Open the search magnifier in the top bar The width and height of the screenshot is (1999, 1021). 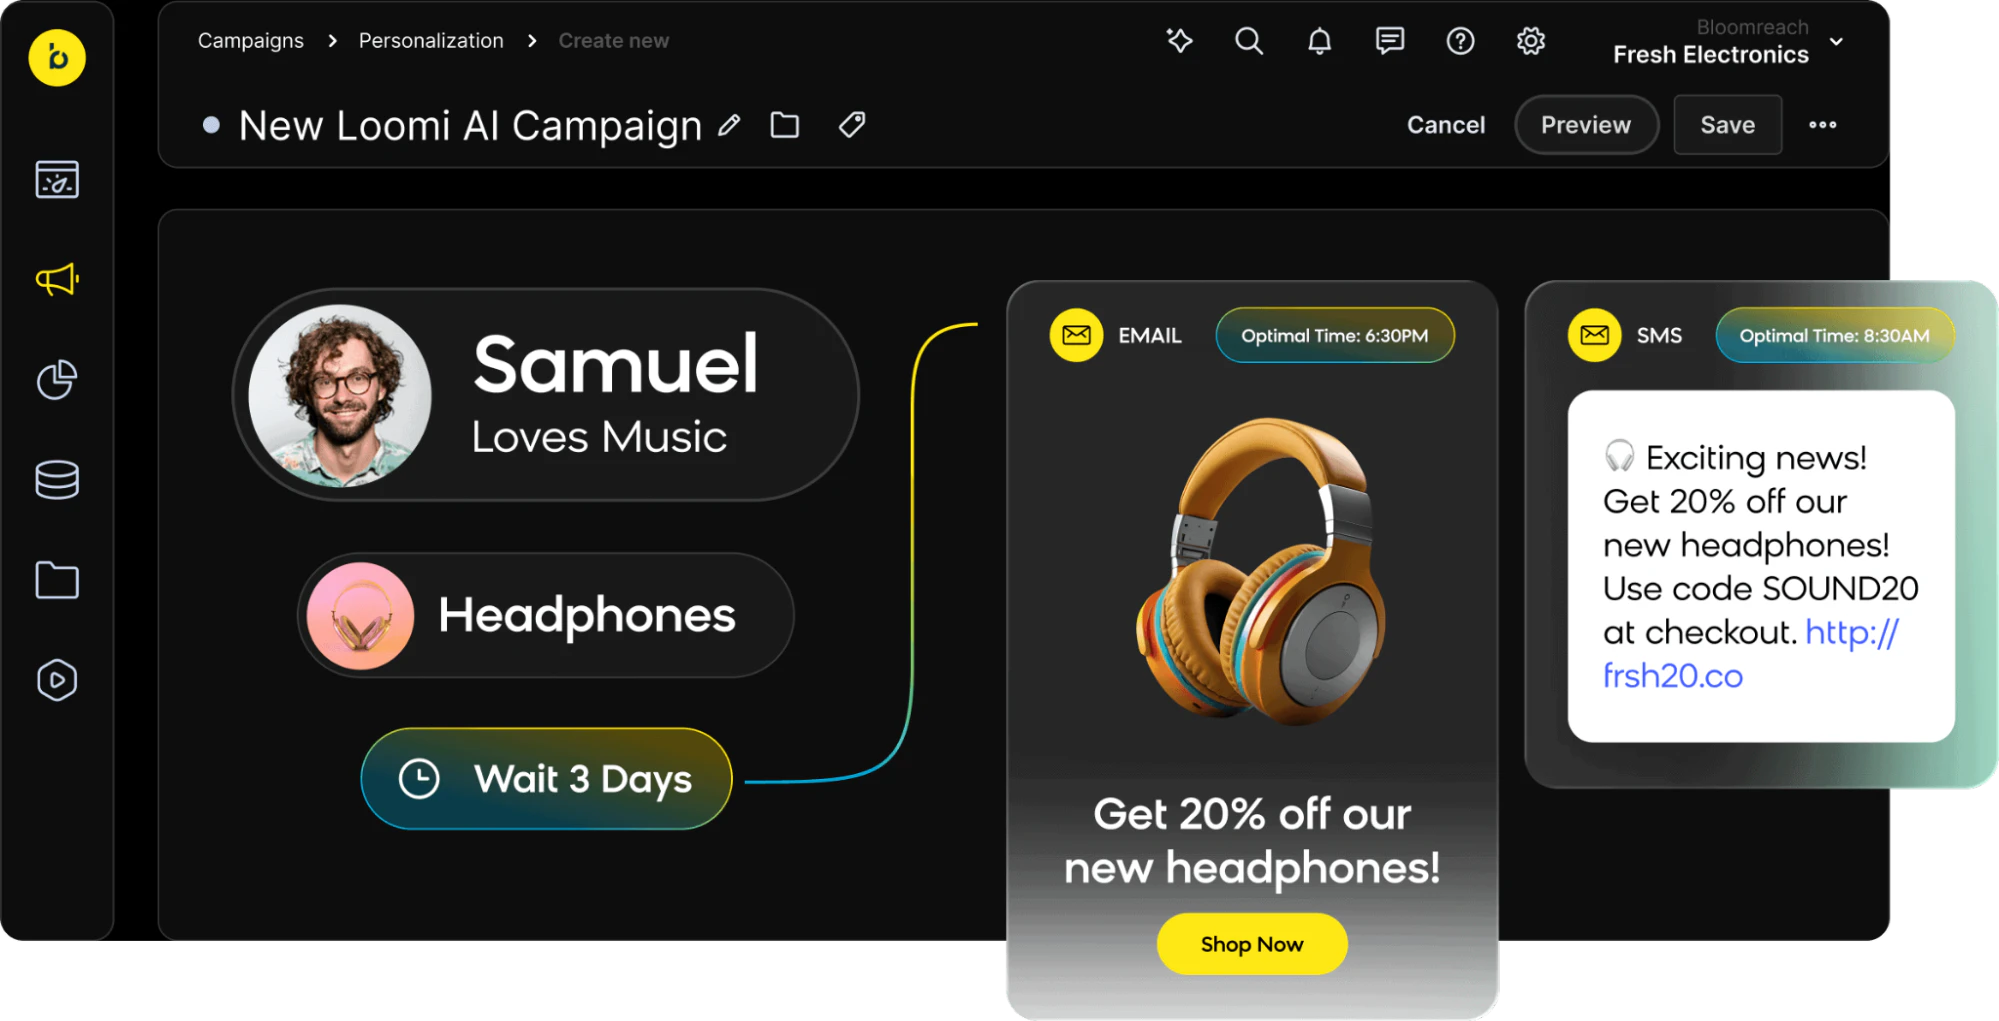pos(1248,41)
